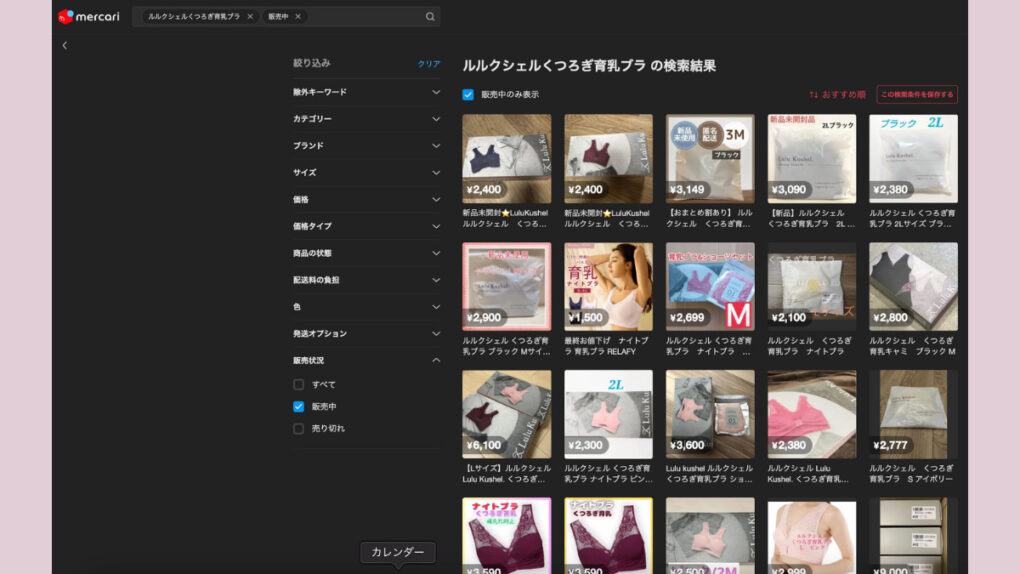The width and height of the screenshot is (1020, 574).
Task: Check the 売り切れ option
Action: pyautogui.click(x=299, y=429)
